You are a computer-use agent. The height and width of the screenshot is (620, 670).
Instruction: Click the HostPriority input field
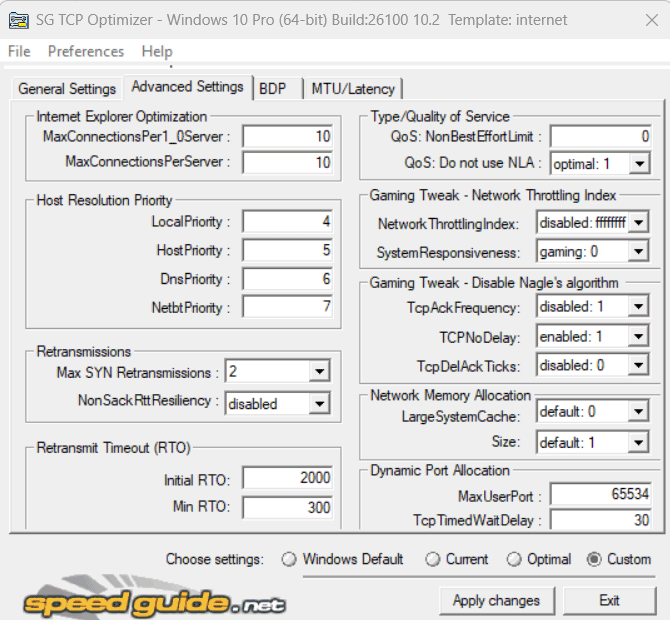pos(287,250)
